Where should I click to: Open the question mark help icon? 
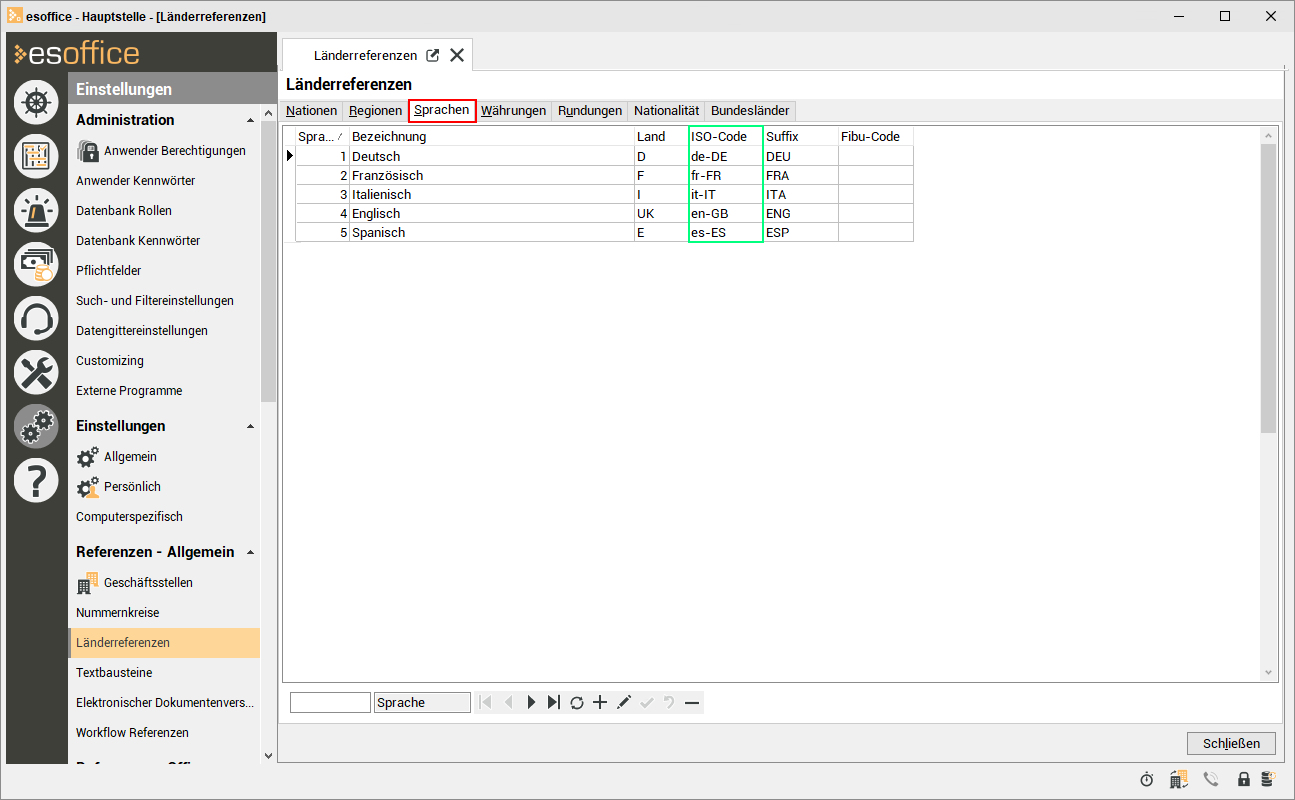tap(36, 480)
